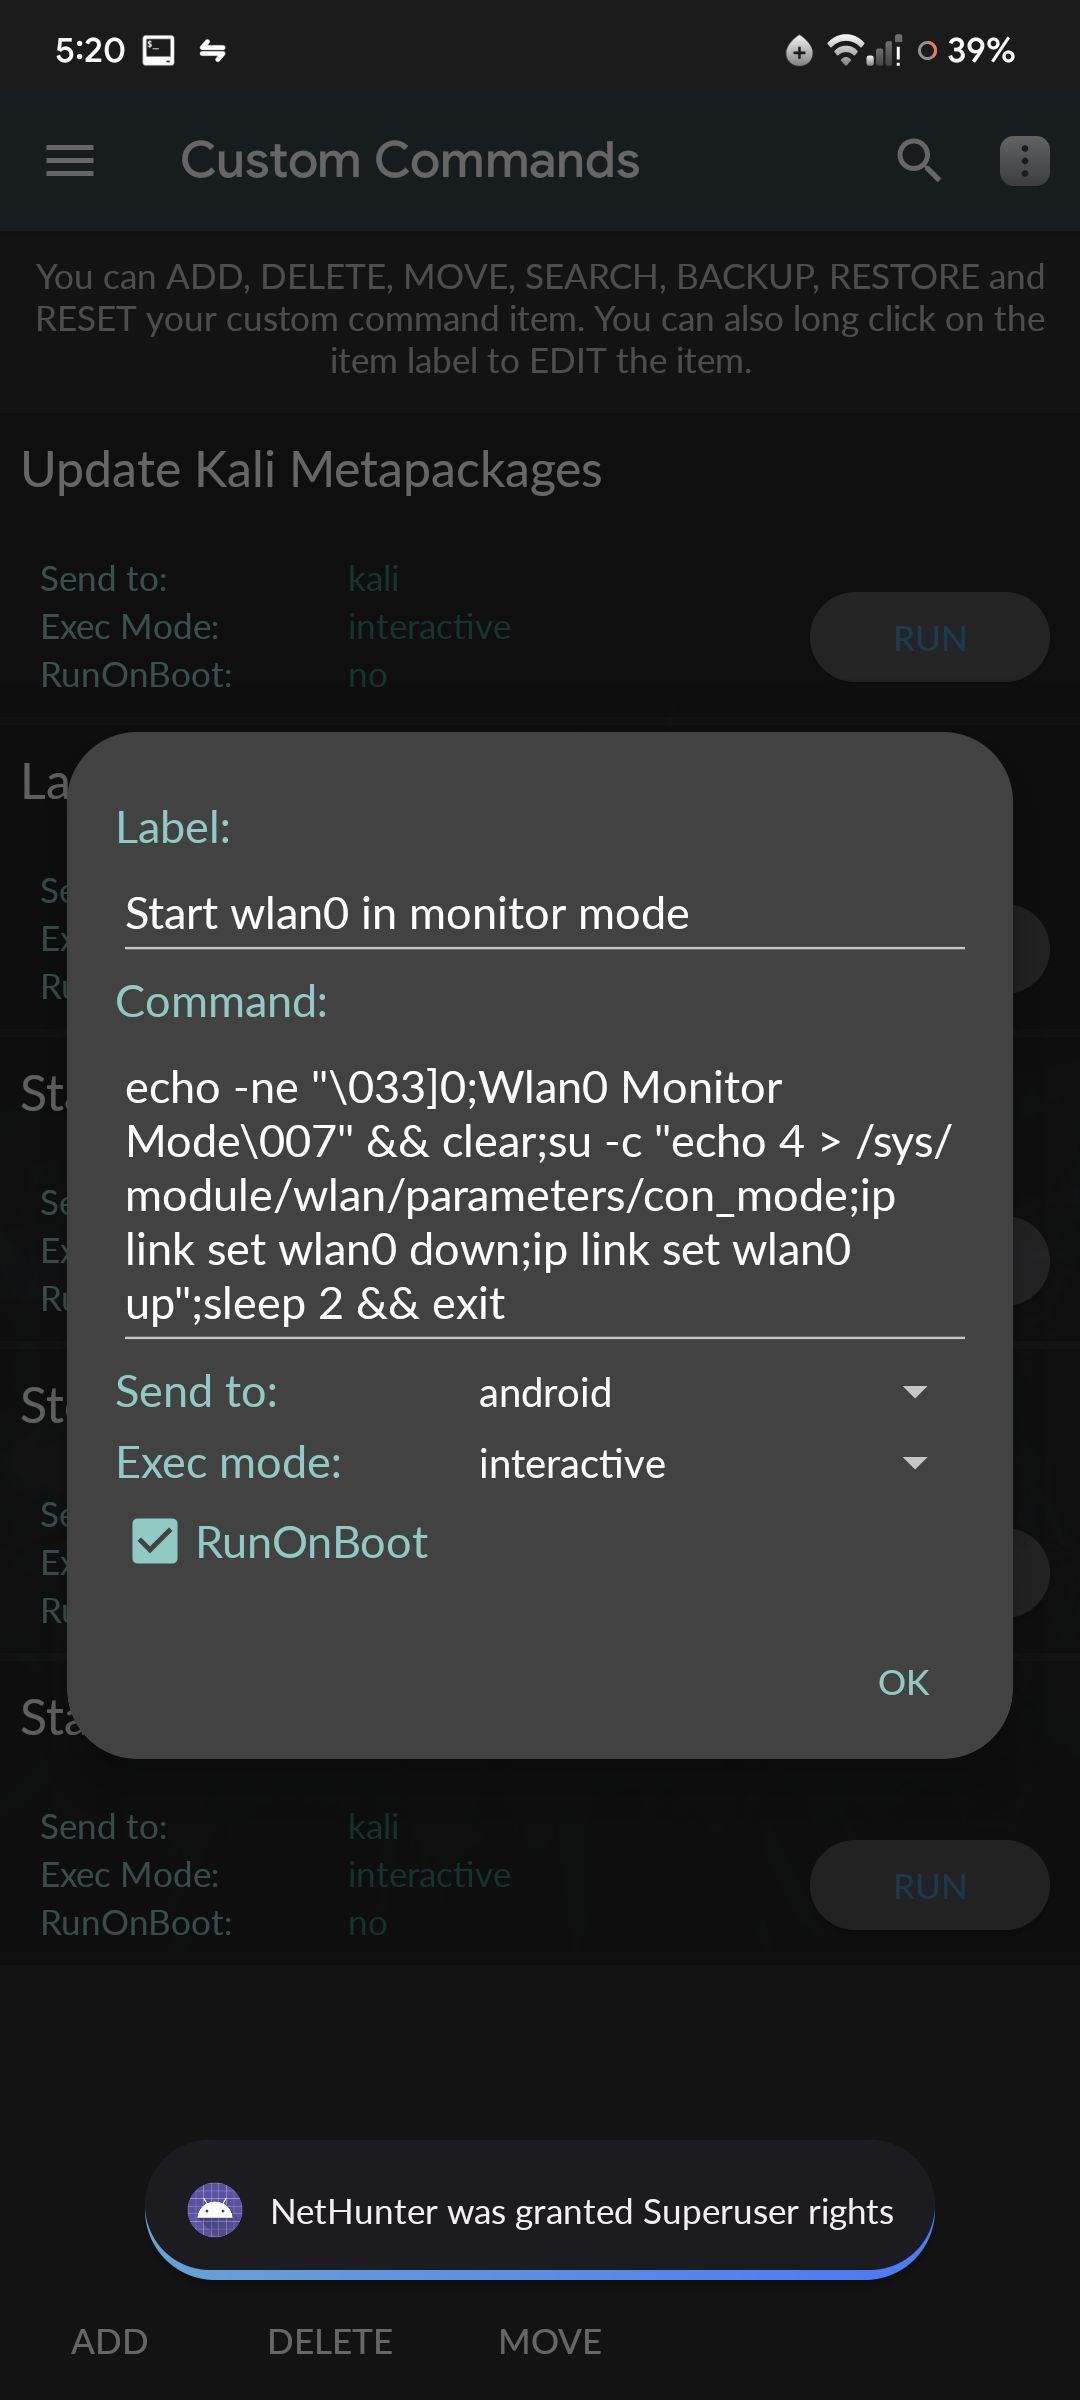The image size is (1080, 2400).
Task: Tap the search magnifier icon
Action: click(919, 160)
